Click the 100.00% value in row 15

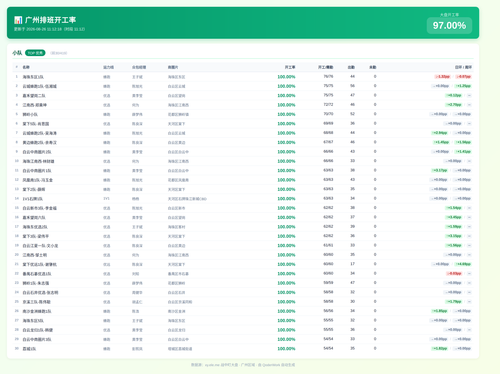[x=286, y=208]
